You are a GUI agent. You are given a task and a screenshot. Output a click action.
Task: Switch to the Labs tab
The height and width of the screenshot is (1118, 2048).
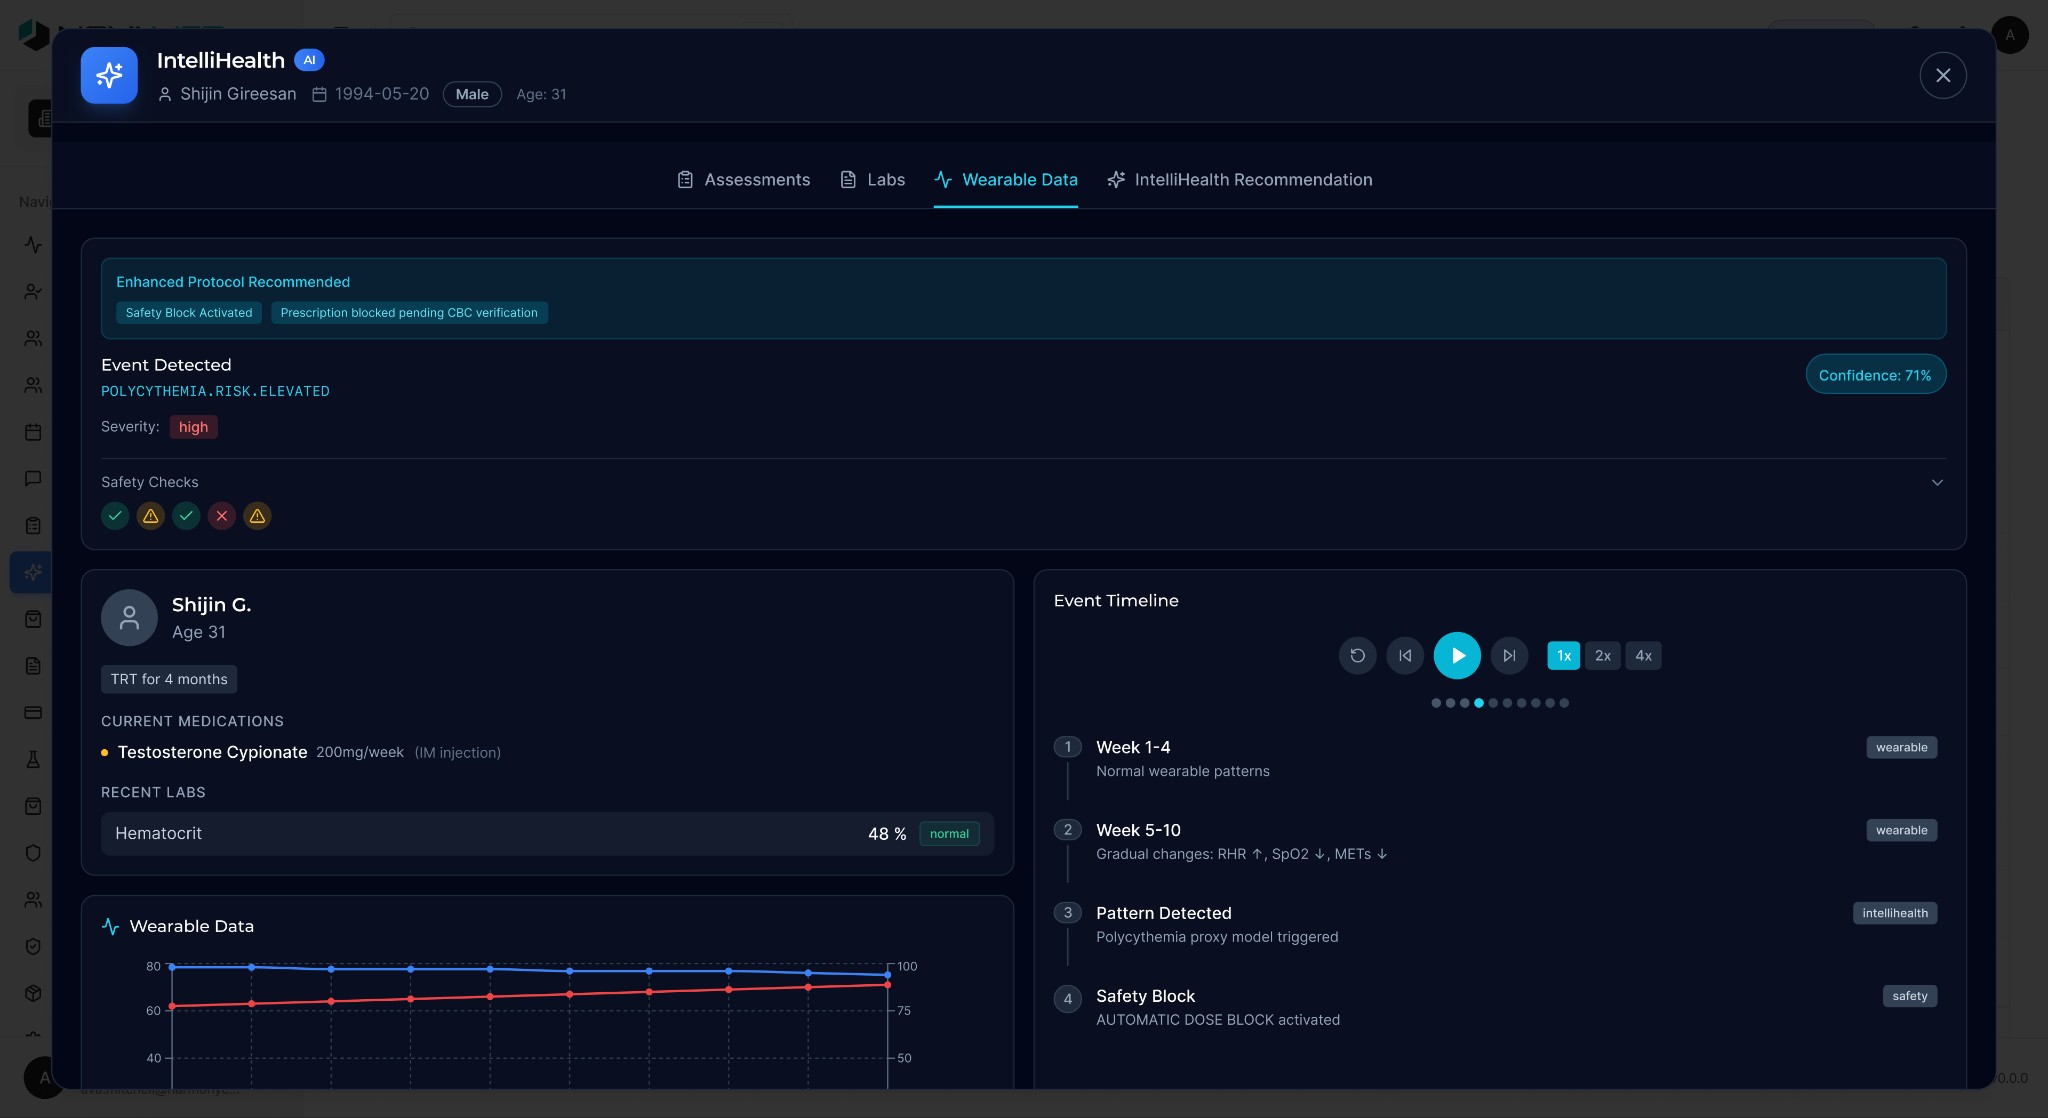click(x=871, y=180)
